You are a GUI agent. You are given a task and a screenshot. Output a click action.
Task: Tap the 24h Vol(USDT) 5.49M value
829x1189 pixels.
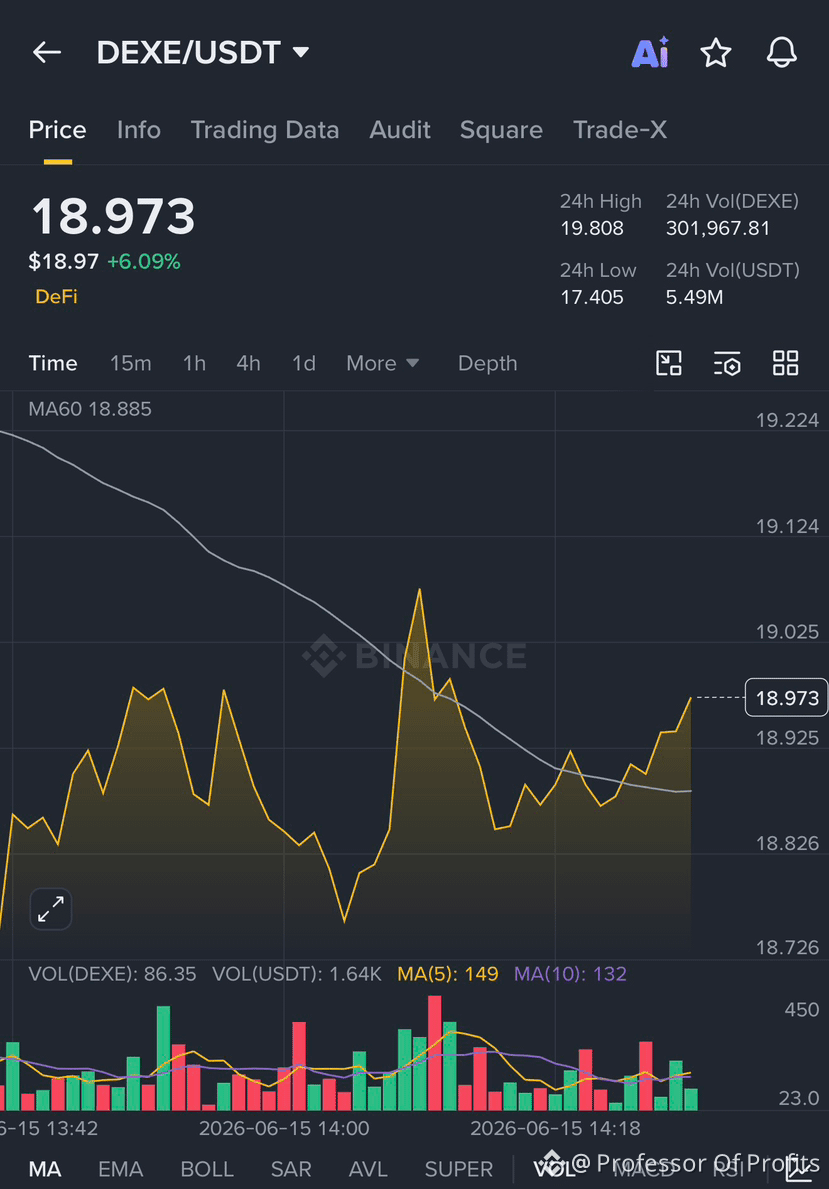point(694,297)
